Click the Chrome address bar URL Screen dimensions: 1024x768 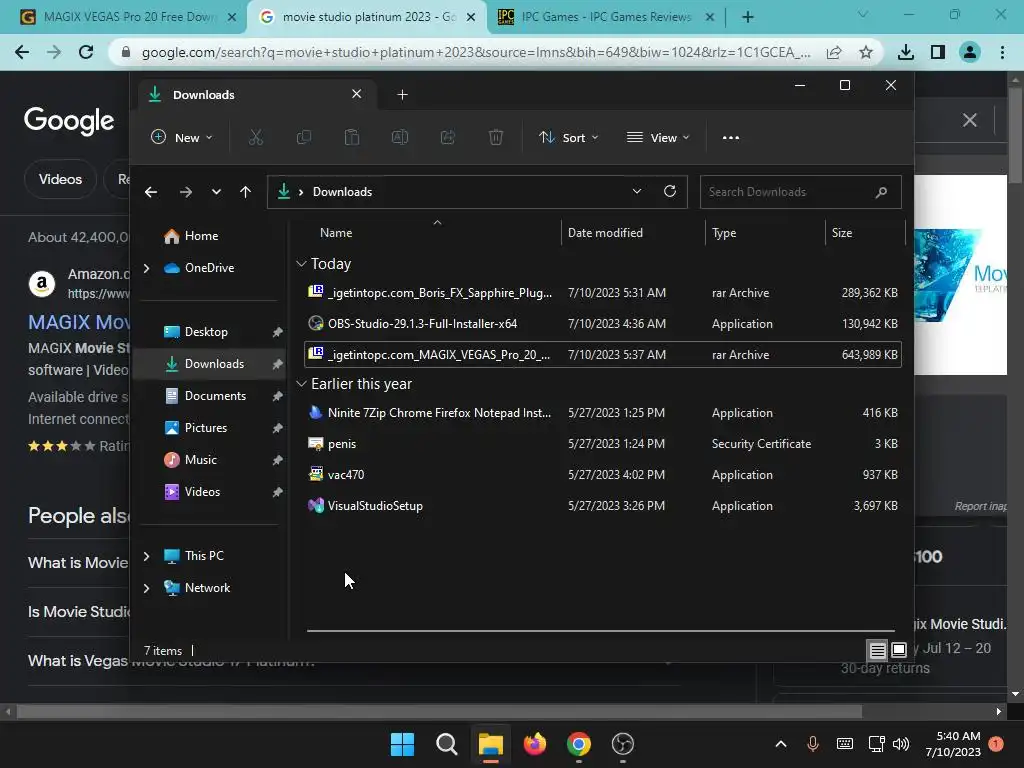(476, 52)
